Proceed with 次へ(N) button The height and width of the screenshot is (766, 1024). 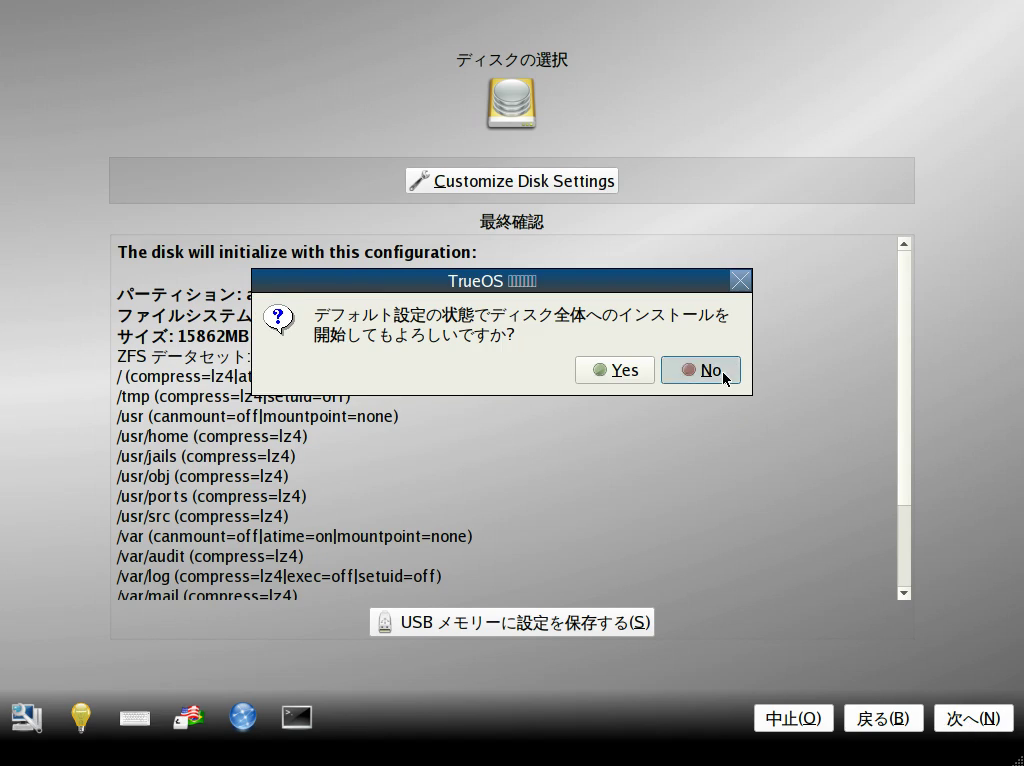(x=973, y=718)
